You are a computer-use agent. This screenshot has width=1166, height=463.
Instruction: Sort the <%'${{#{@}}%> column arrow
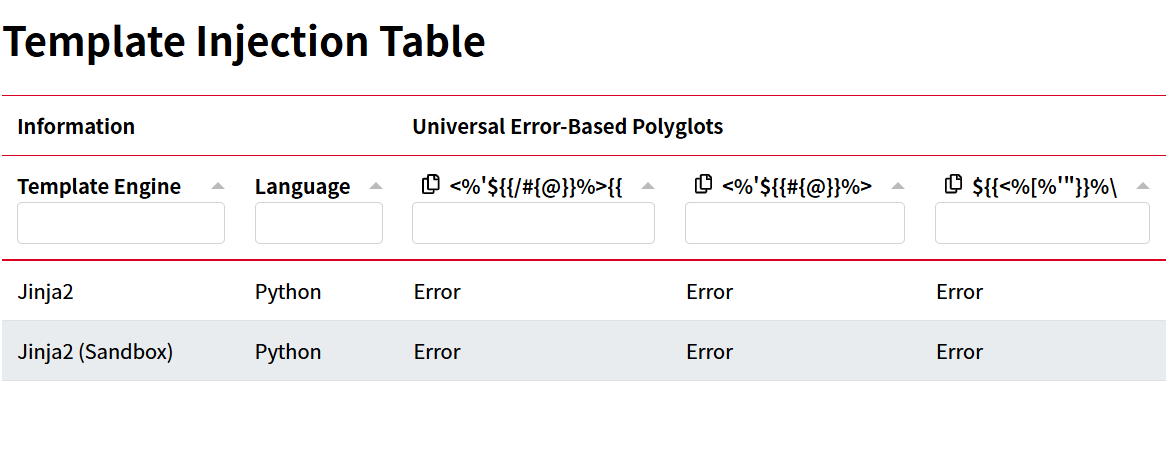(x=898, y=187)
